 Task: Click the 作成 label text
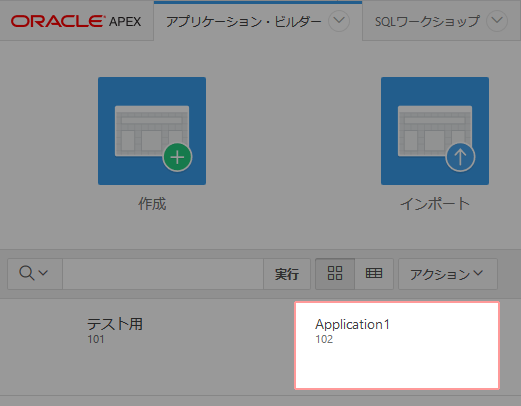[152, 203]
